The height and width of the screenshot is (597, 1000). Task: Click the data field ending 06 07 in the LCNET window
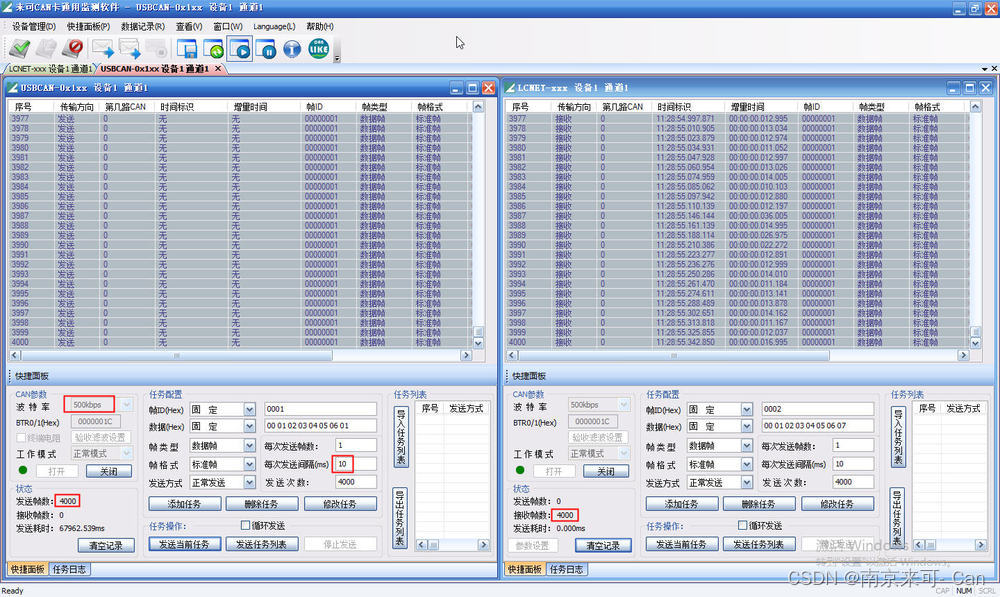click(818, 425)
